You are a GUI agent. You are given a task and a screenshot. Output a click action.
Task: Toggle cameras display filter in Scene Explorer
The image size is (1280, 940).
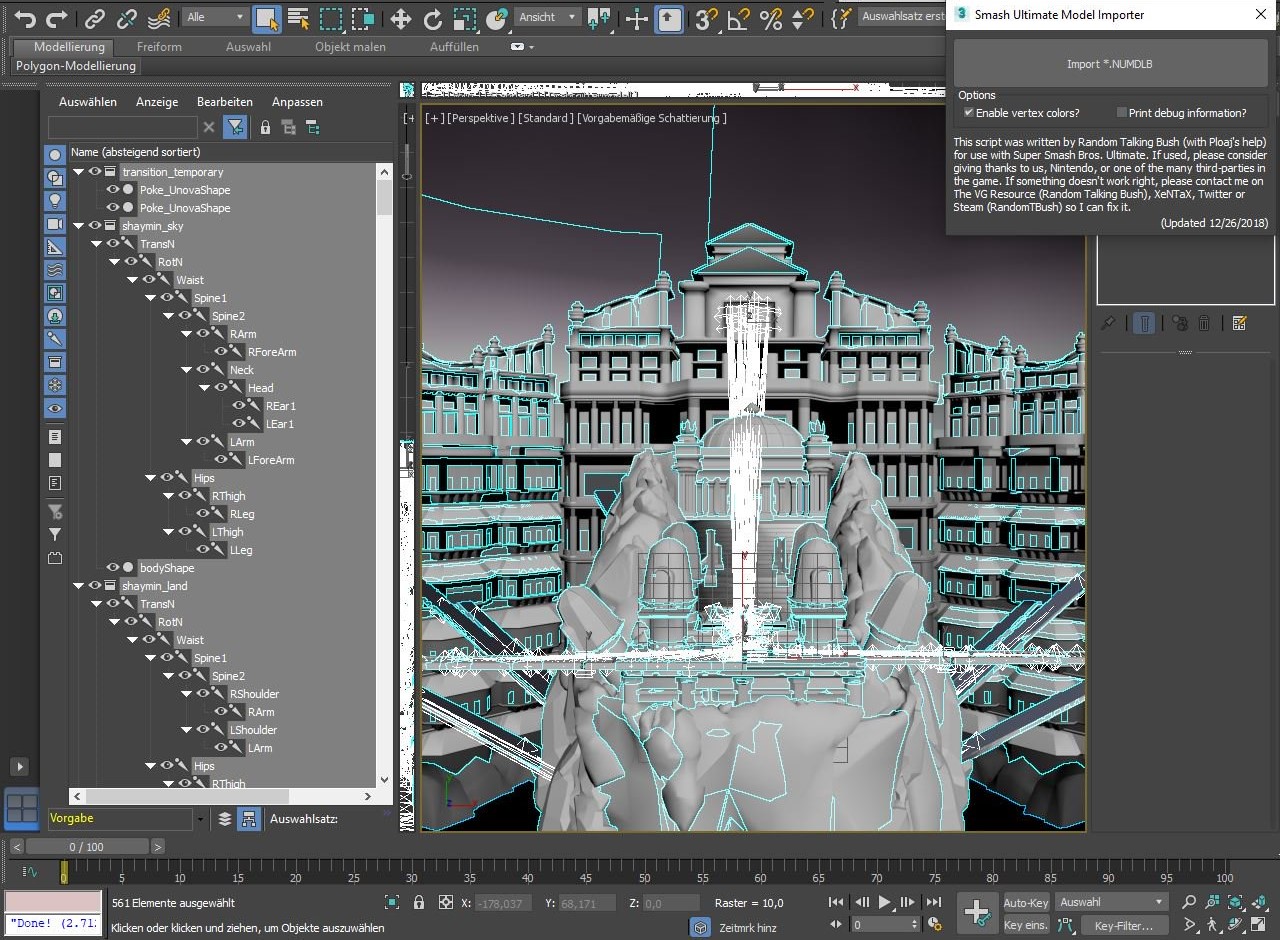coord(55,224)
